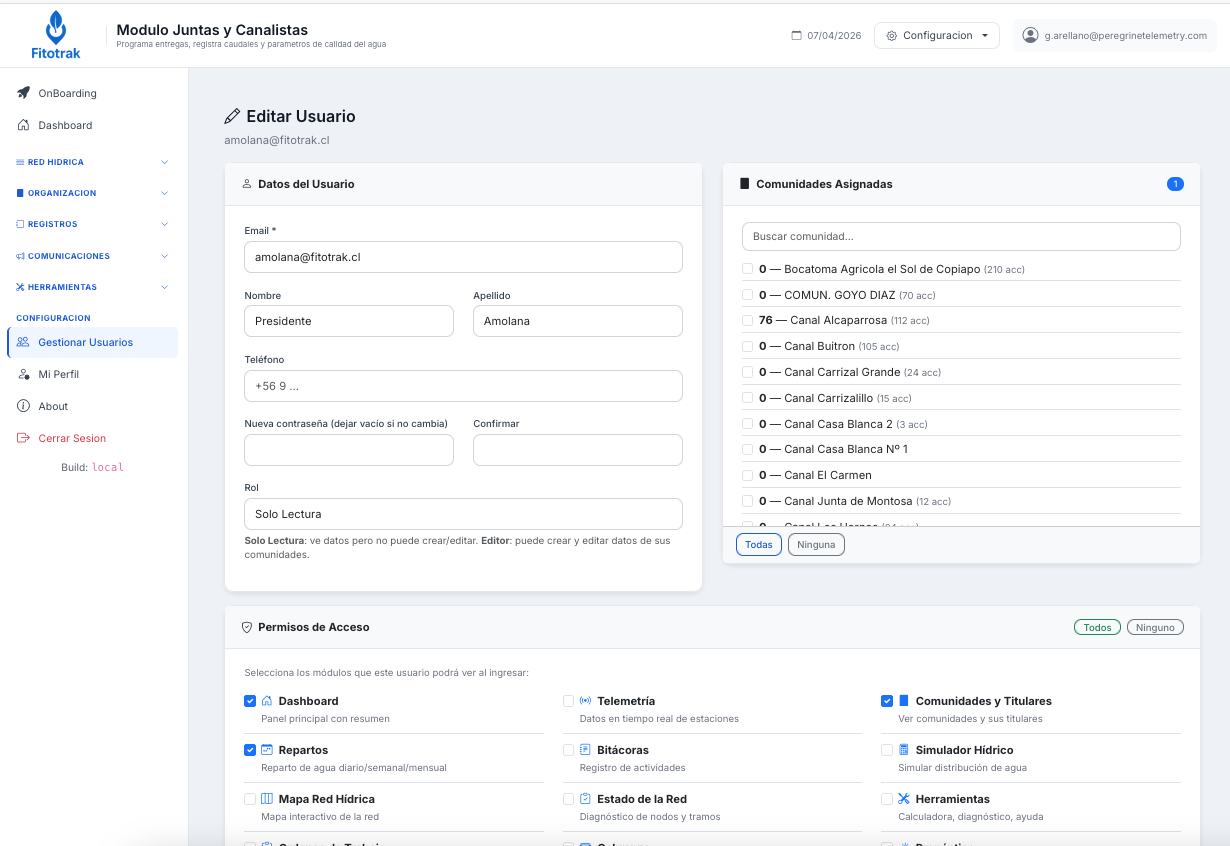Click the Teléfono input field
The width and height of the screenshot is (1230, 846).
[463, 386]
